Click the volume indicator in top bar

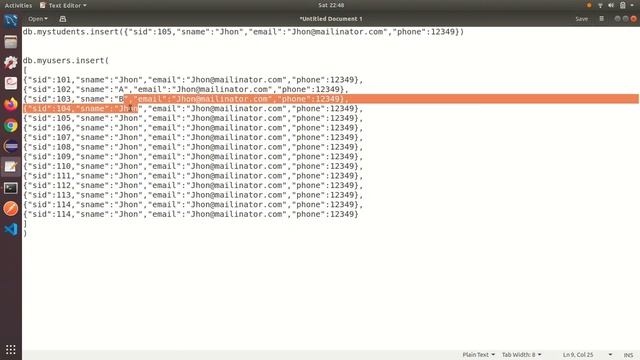tap(611, 5)
